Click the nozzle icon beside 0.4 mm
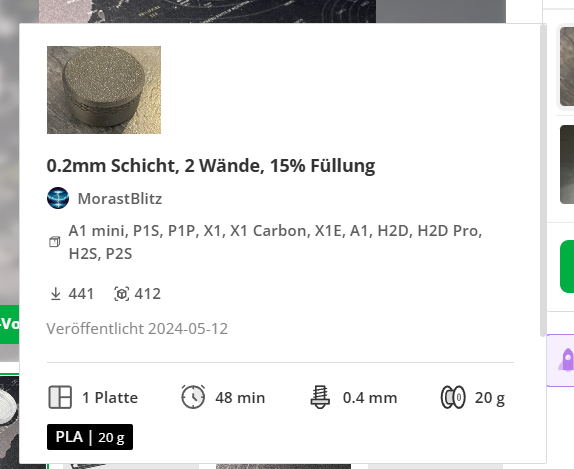The image size is (574, 469). click(320, 397)
